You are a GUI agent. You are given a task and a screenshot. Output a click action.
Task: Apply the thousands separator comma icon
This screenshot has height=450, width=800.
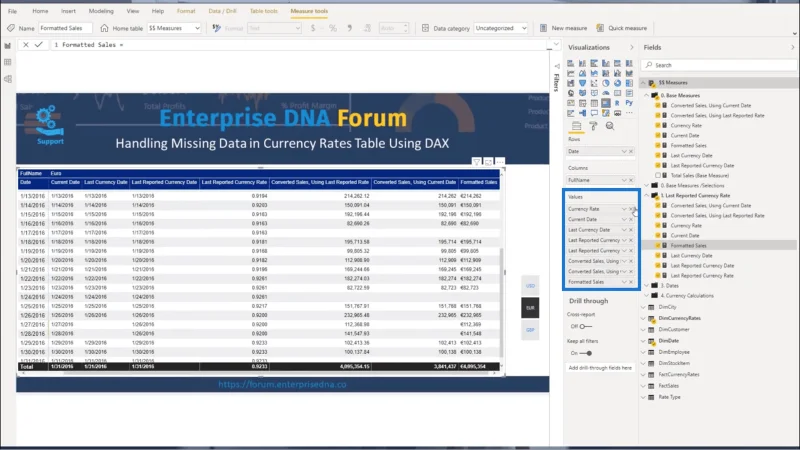(x=349, y=29)
